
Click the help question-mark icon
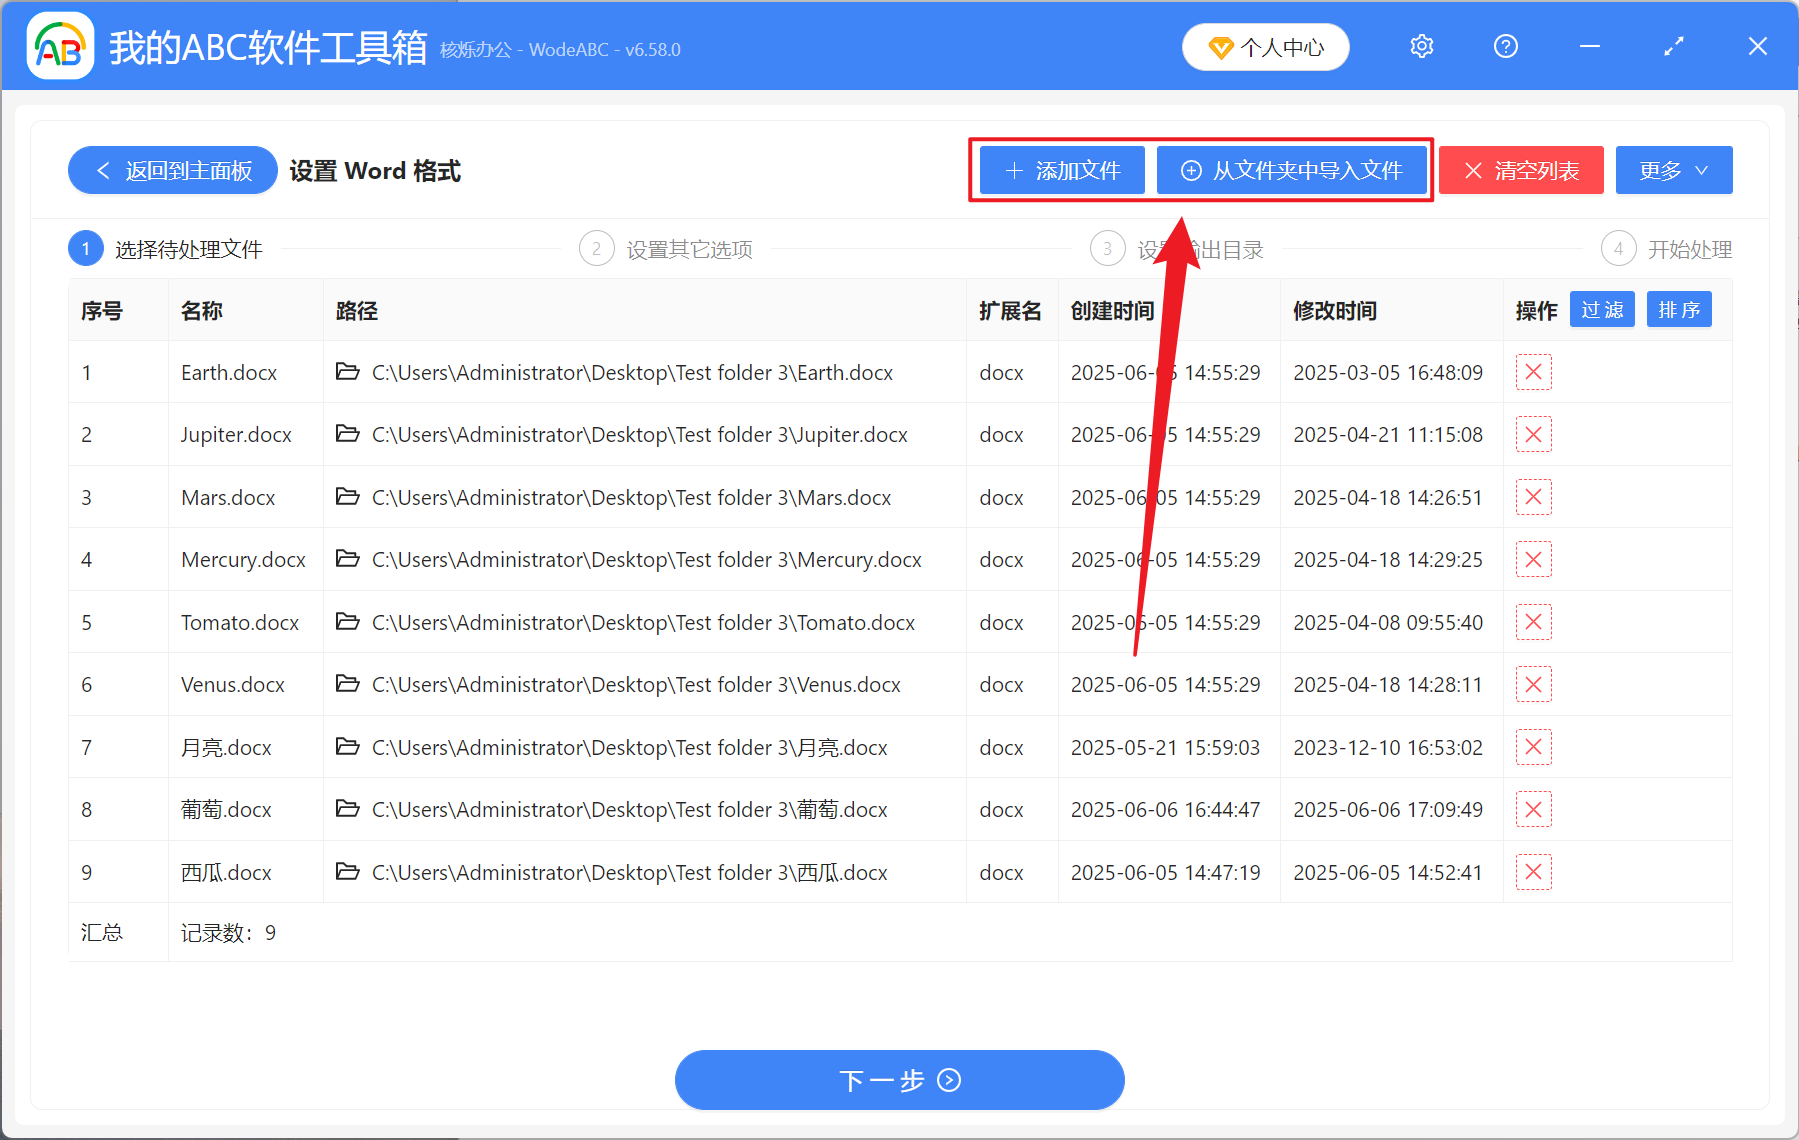point(1505,46)
